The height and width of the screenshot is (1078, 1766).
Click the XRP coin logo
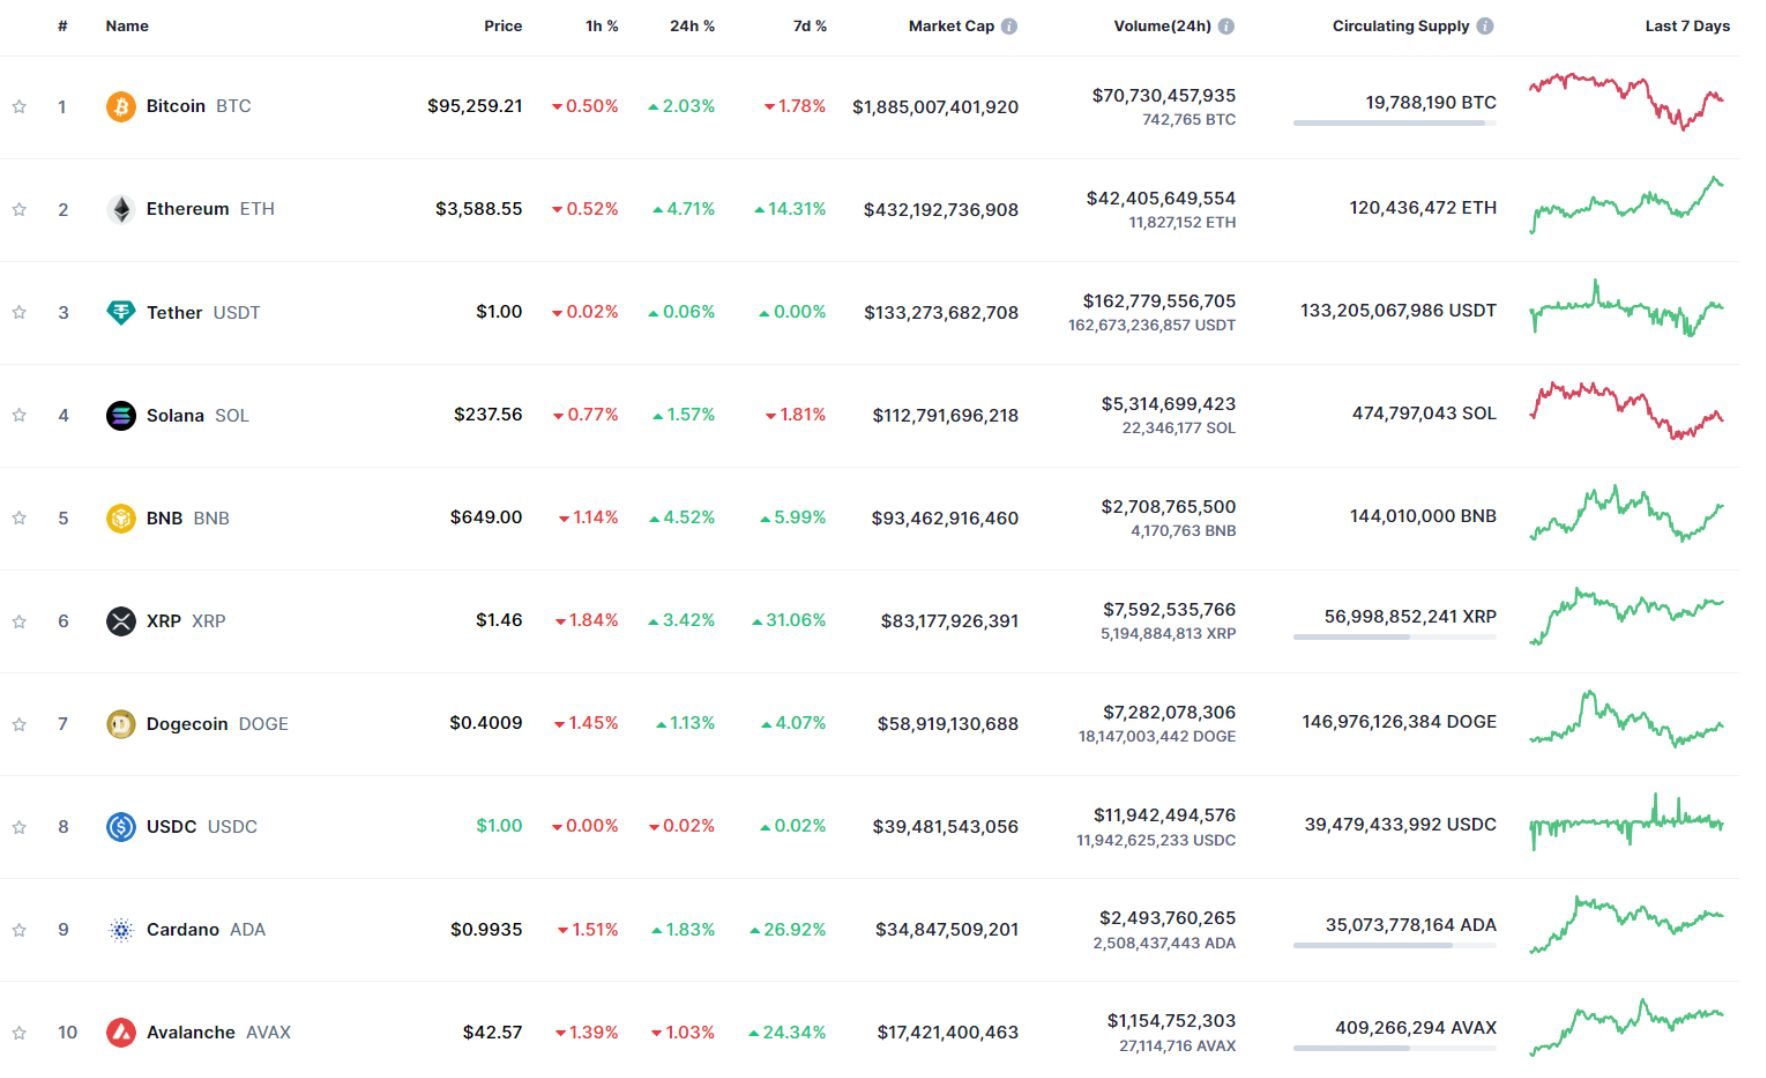120,620
